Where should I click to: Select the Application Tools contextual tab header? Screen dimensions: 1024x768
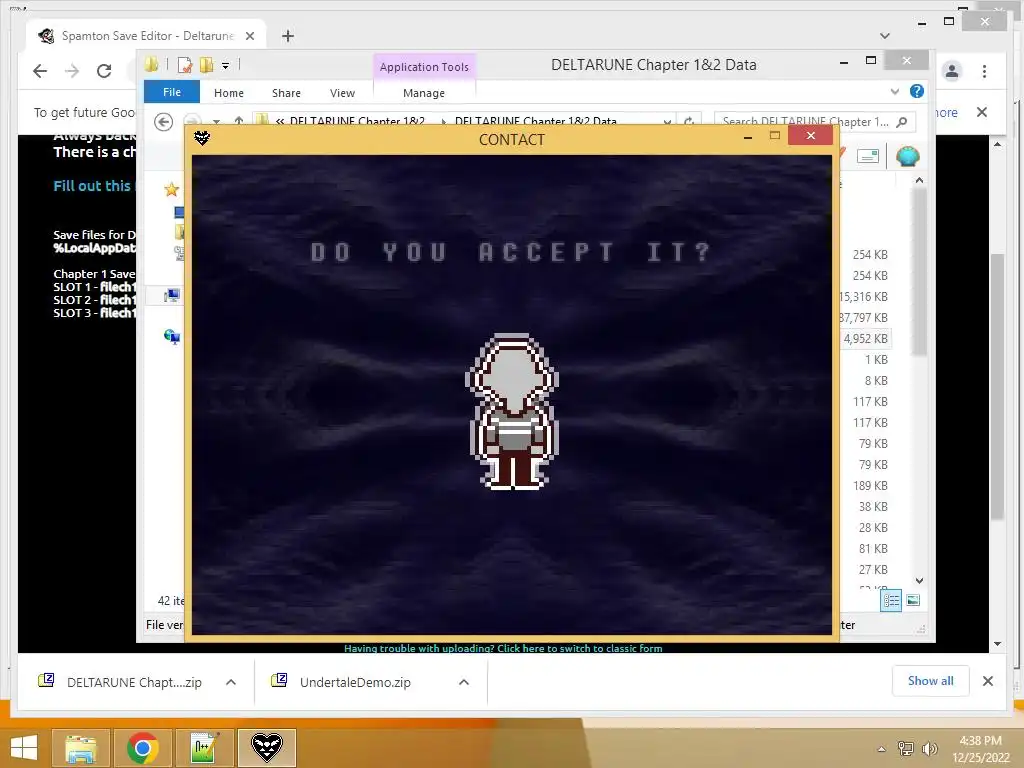tap(424, 67)
